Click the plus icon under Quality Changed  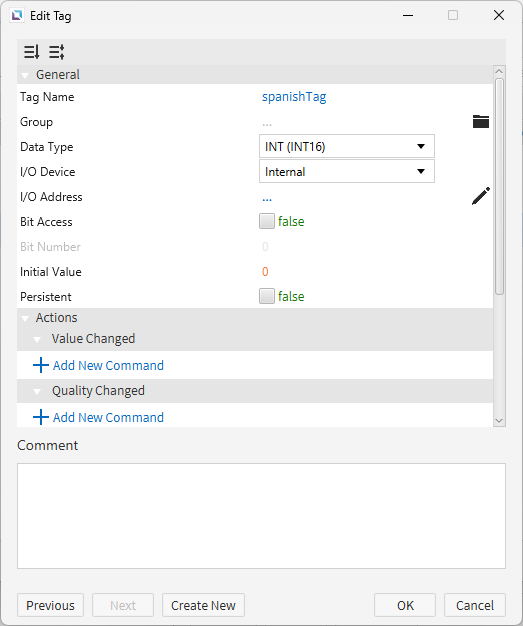(41, 417)
